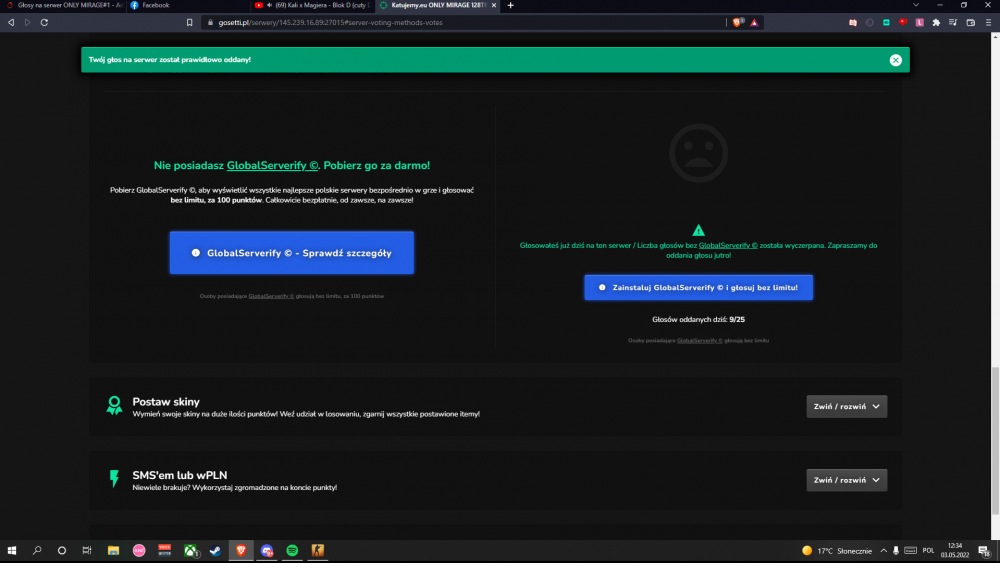Open Brave Shields lion icon
Screen dimensions: 1000x563
point(738,22)
